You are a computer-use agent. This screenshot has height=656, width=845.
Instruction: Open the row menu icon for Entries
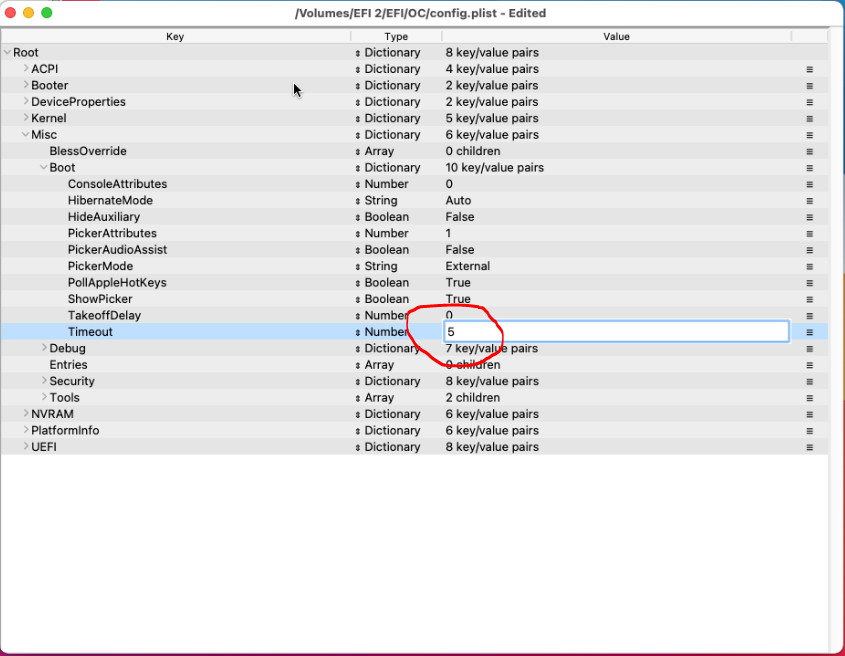coord(809,365)
